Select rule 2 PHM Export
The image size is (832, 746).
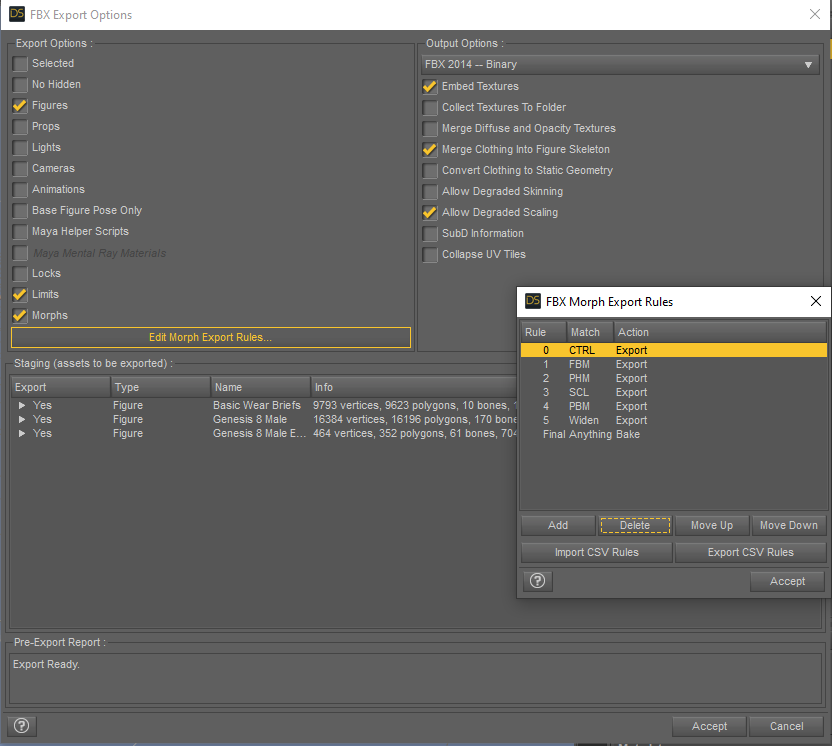pyautogui.click(x=673, y=378)
